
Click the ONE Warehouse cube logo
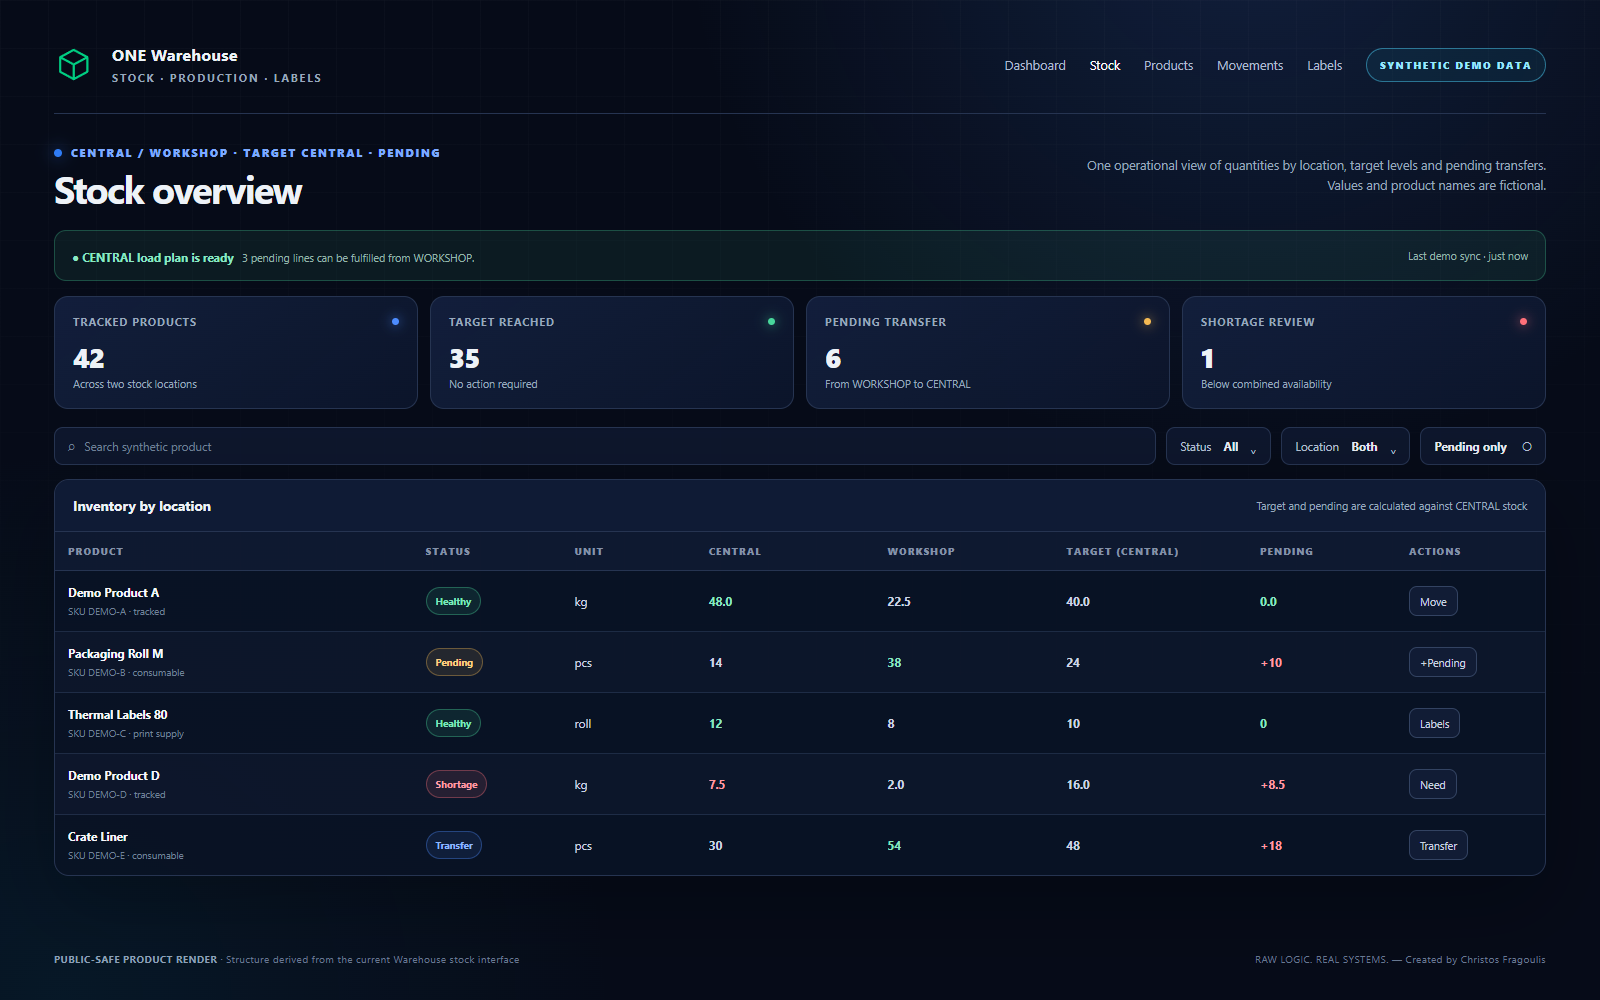point(74,65)
